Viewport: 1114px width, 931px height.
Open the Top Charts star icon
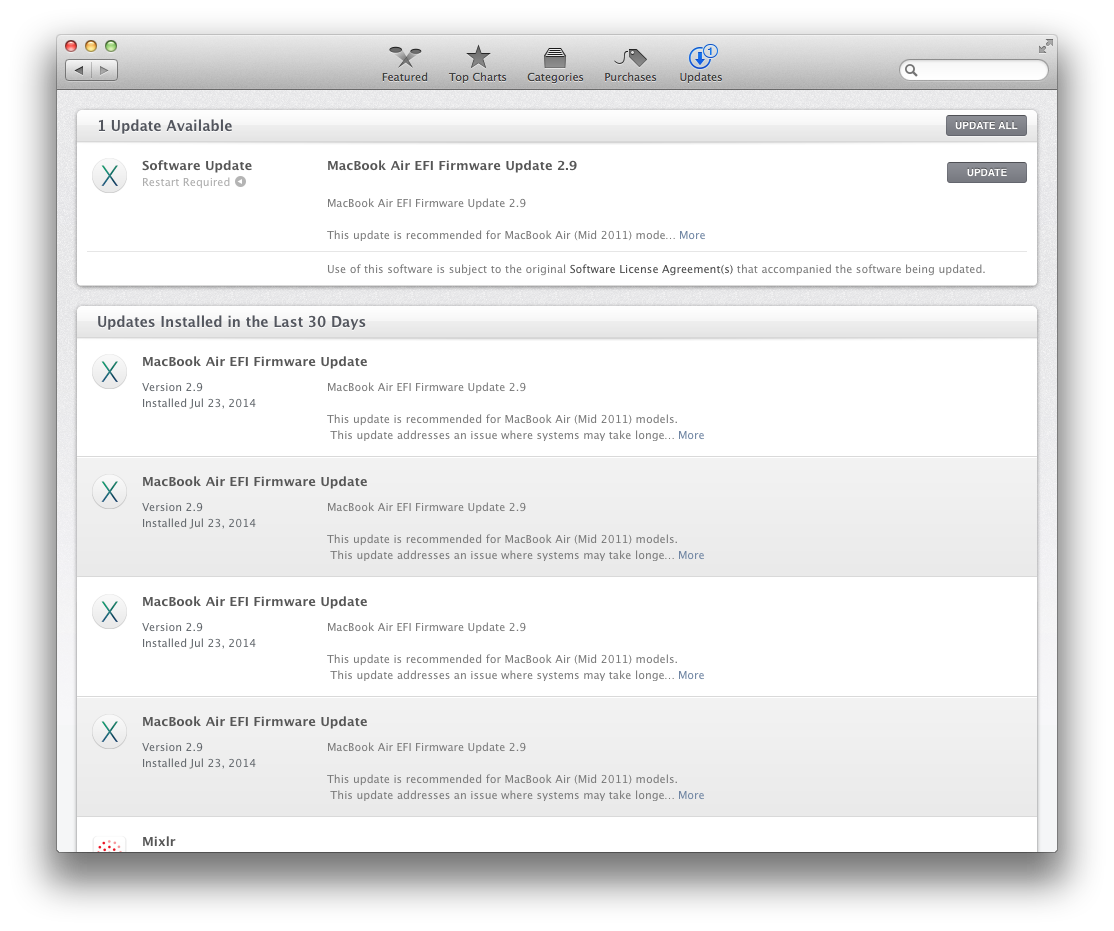pyautogui.click(x=478, y=57)
